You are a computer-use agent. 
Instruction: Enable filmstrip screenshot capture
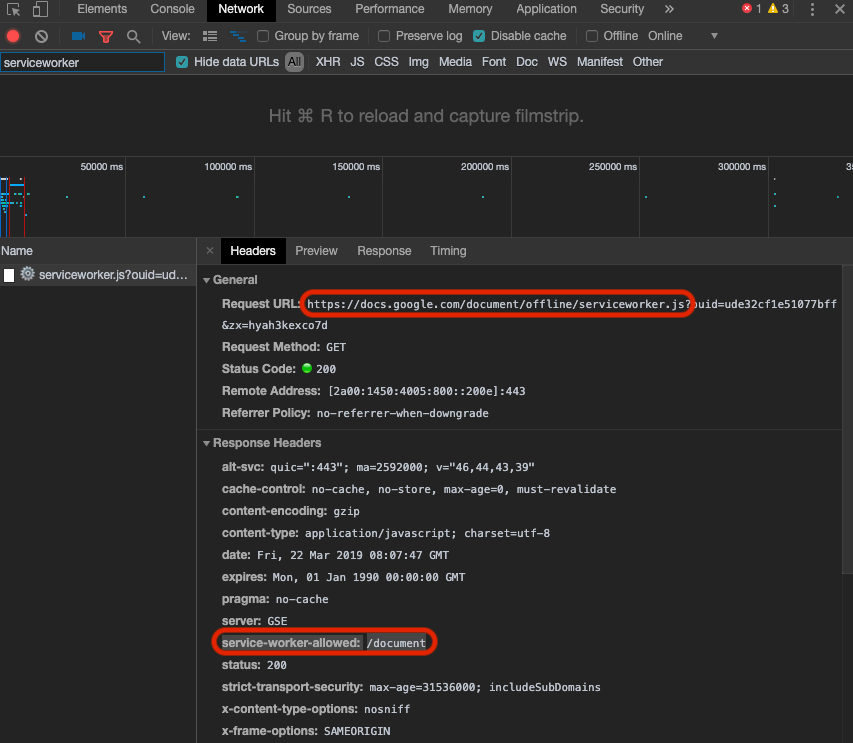(x=77, y=35)
